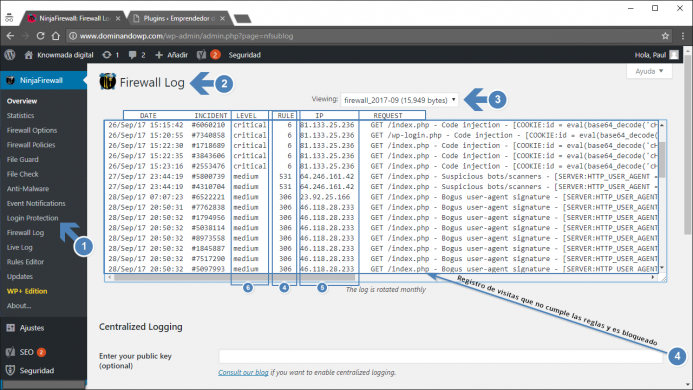Expand the Ayuda help dropdown
The height and width of the screenshot is (390, 693).
[x=649, y=71]
